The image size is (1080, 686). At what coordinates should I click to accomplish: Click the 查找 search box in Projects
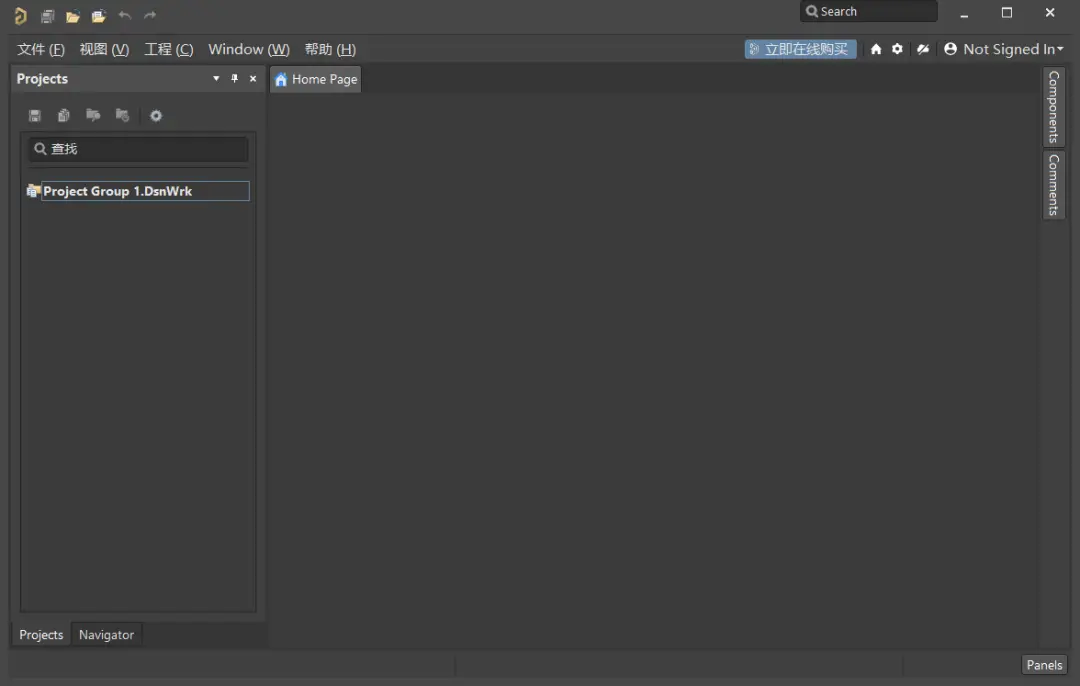(138, 149)
